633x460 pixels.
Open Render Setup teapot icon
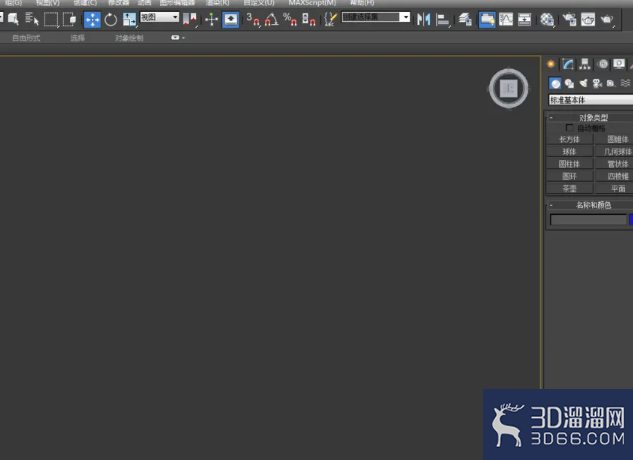point(569,19)
